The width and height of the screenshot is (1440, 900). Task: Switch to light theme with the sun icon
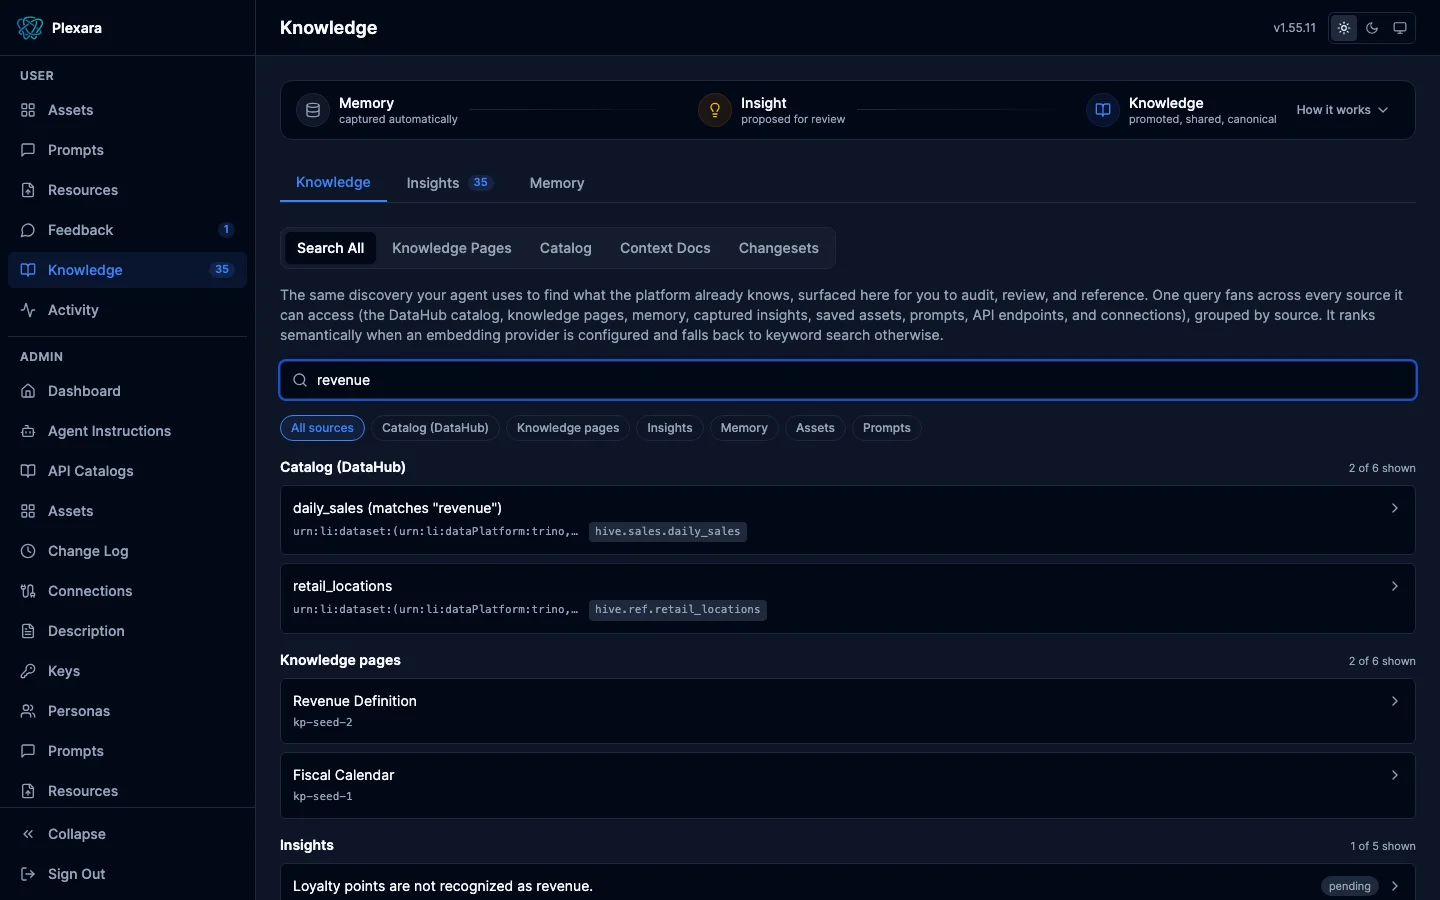(1344, 28)
